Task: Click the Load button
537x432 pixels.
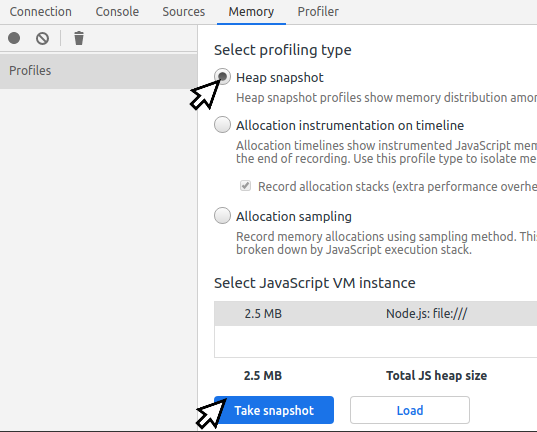Action: pyautogui.click(x=410, y=410)
